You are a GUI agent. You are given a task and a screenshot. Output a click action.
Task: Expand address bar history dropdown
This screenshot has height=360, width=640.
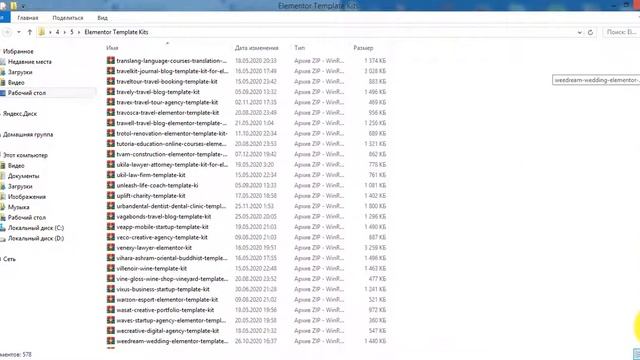580,32
